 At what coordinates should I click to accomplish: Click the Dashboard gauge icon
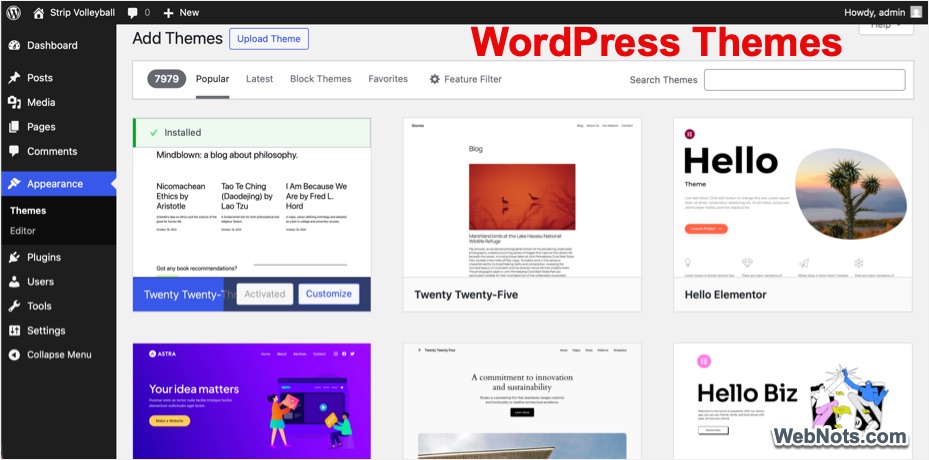pyautogui.click(x=14, y=46)
